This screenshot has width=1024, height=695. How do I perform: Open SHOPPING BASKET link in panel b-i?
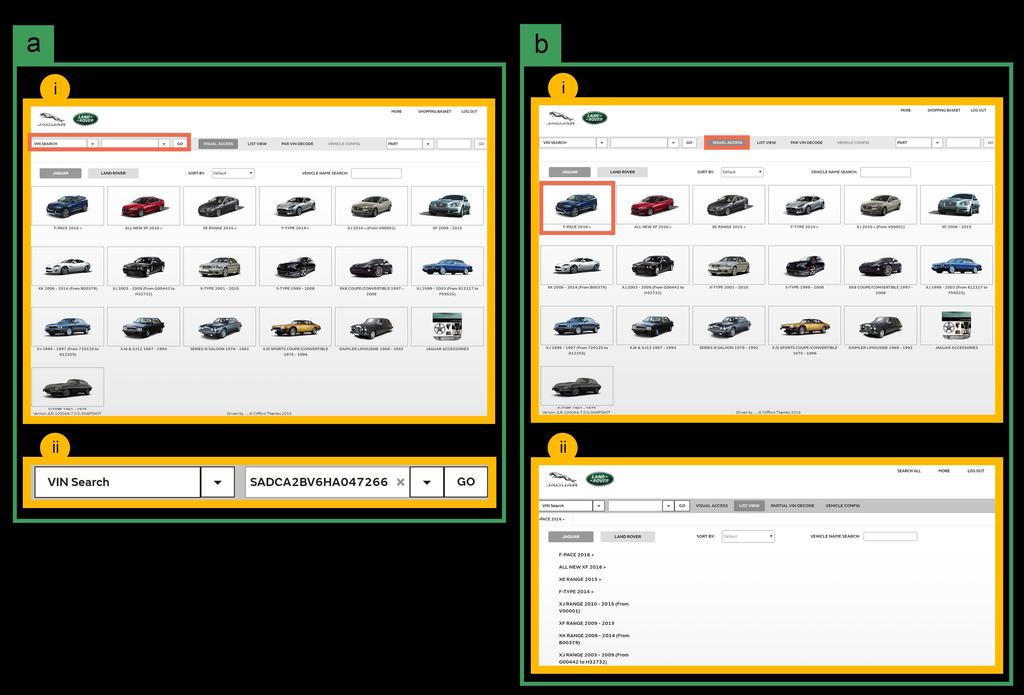pyautogui.click(x=944, y=110)
